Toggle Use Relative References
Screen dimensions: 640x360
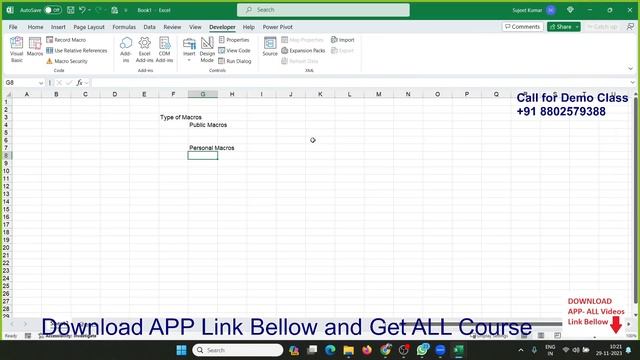click(77, 50)
